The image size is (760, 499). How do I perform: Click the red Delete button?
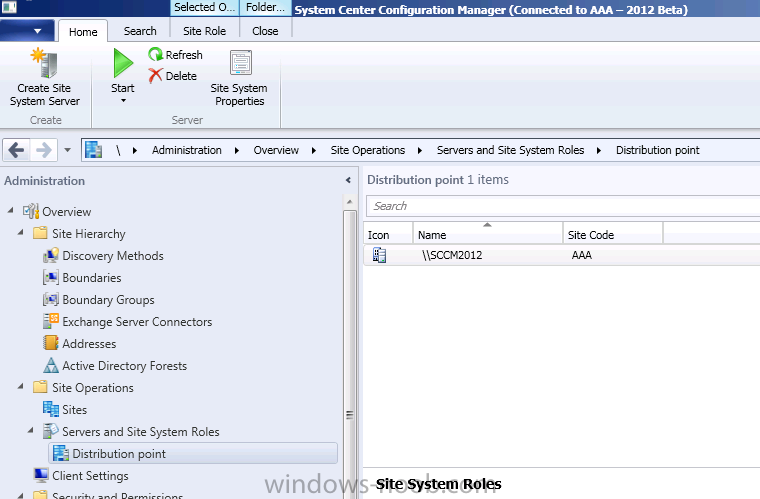[x=173, y=76]
